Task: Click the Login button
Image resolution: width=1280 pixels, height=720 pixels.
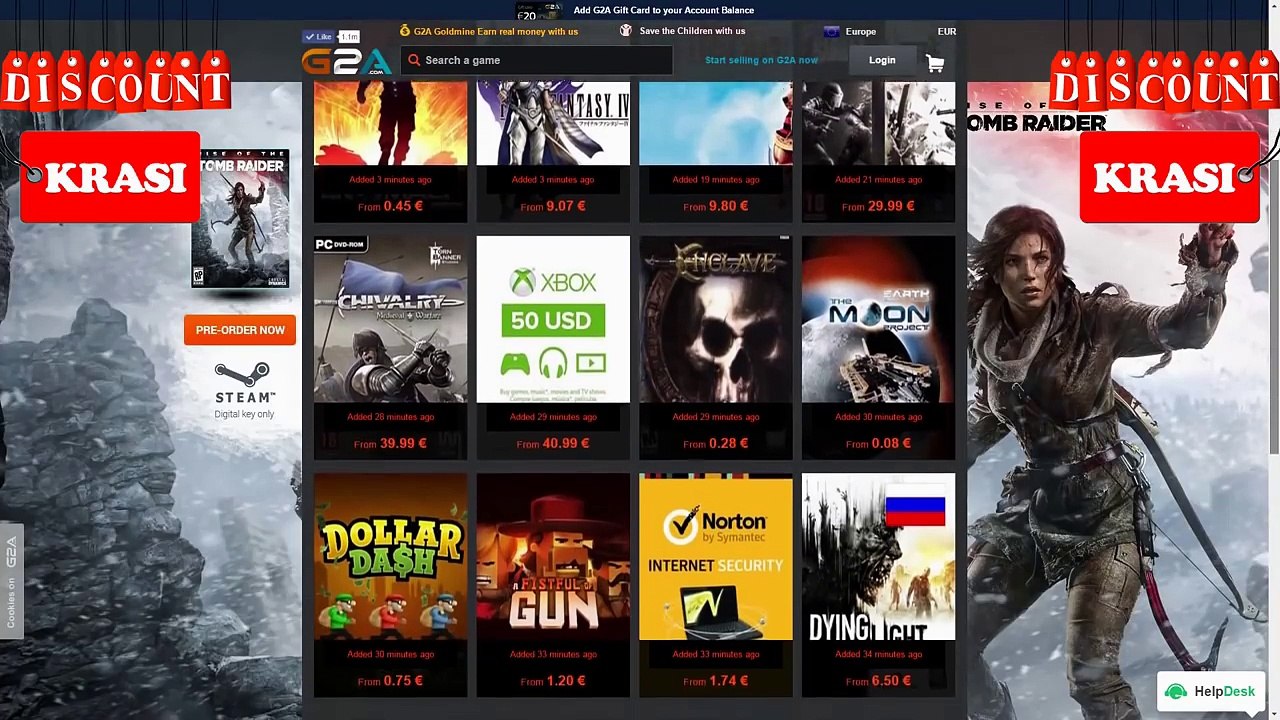Action: pyautogui.click(x=882, y=60)
